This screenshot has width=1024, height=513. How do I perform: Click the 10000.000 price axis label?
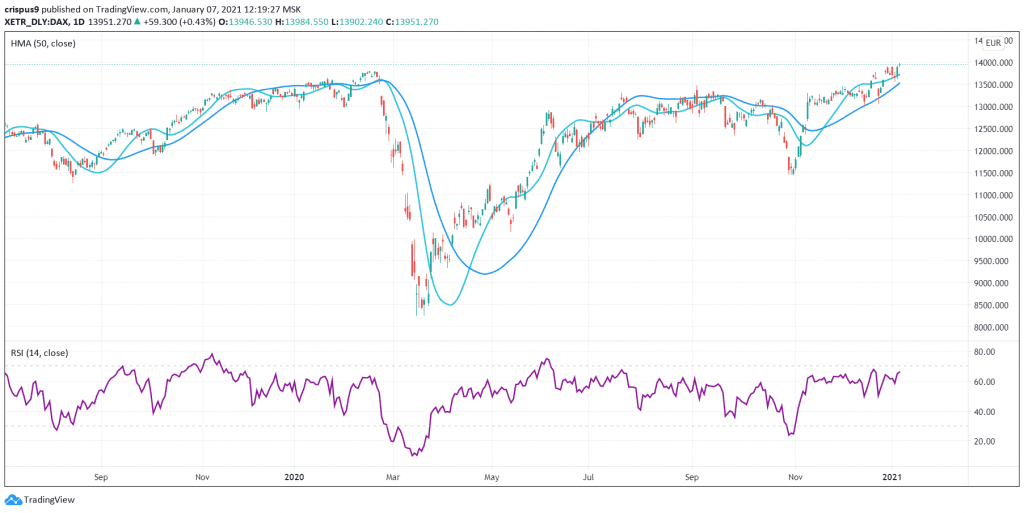point(995,239)
